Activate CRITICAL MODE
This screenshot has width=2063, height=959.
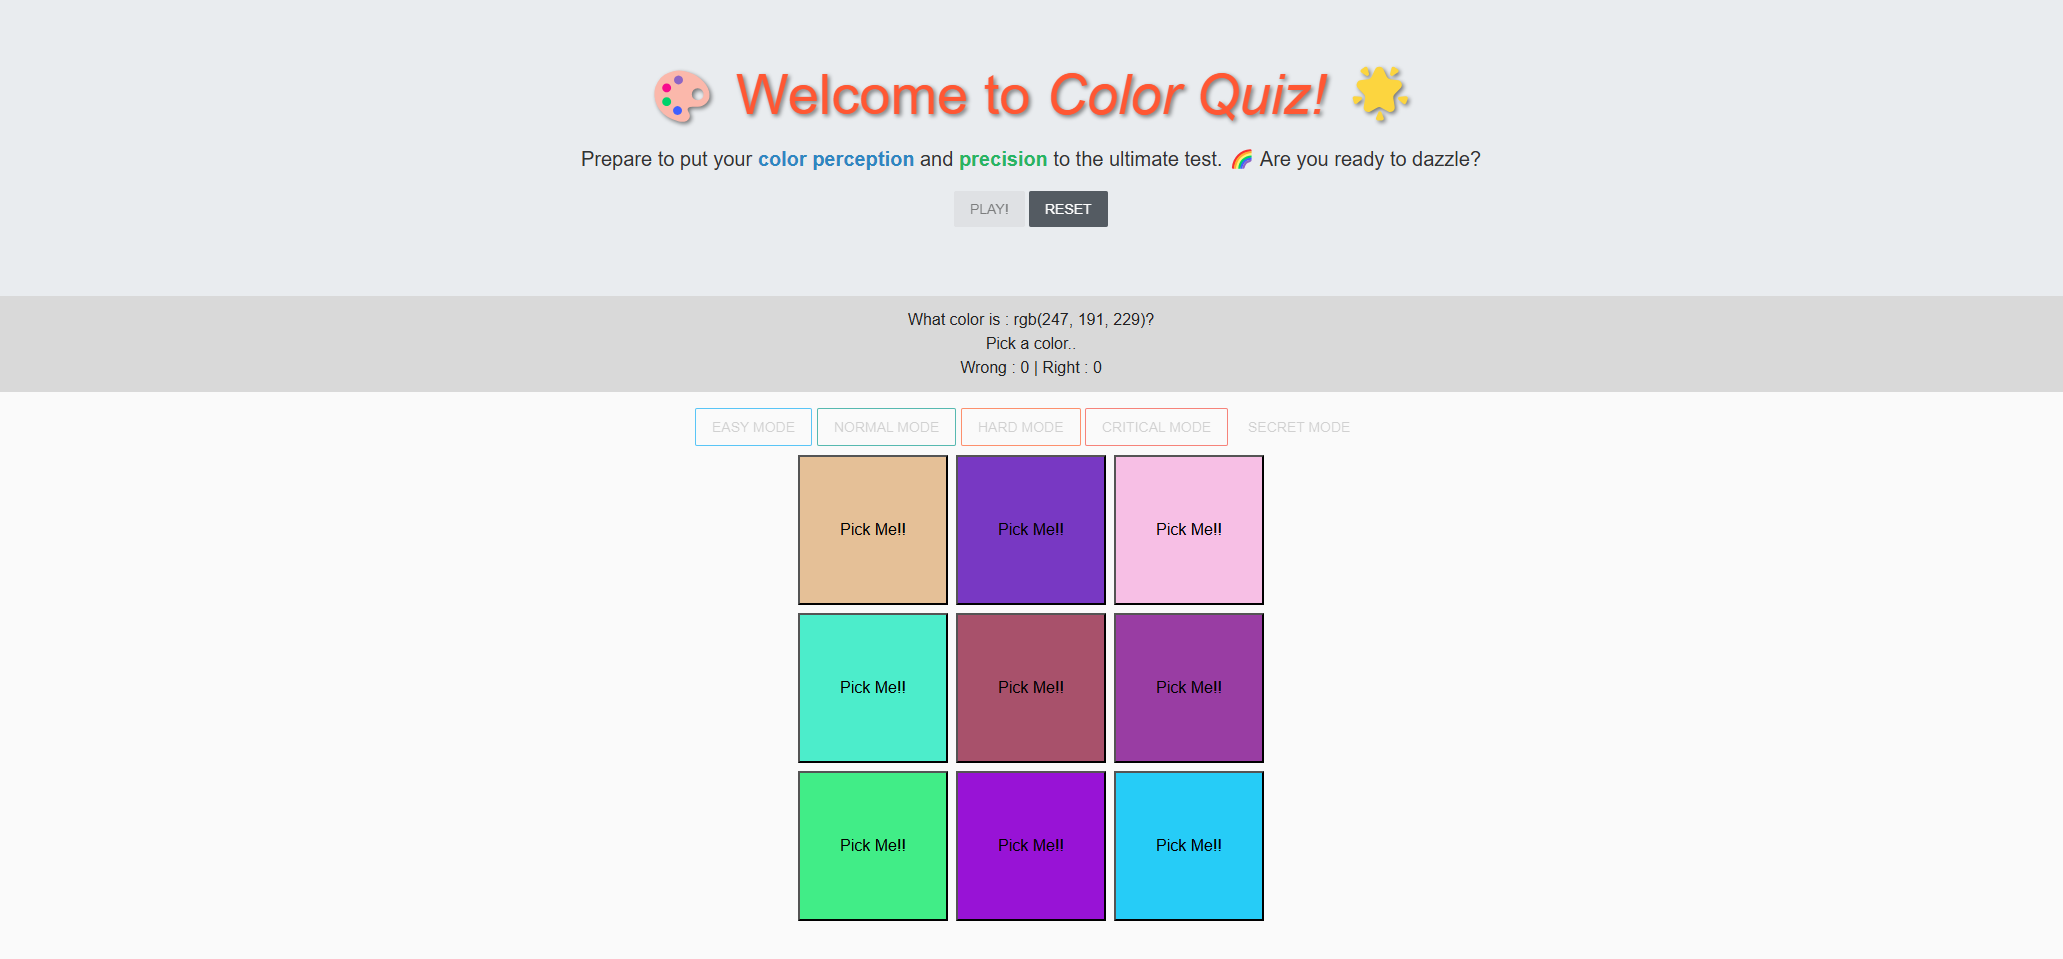1156,427
